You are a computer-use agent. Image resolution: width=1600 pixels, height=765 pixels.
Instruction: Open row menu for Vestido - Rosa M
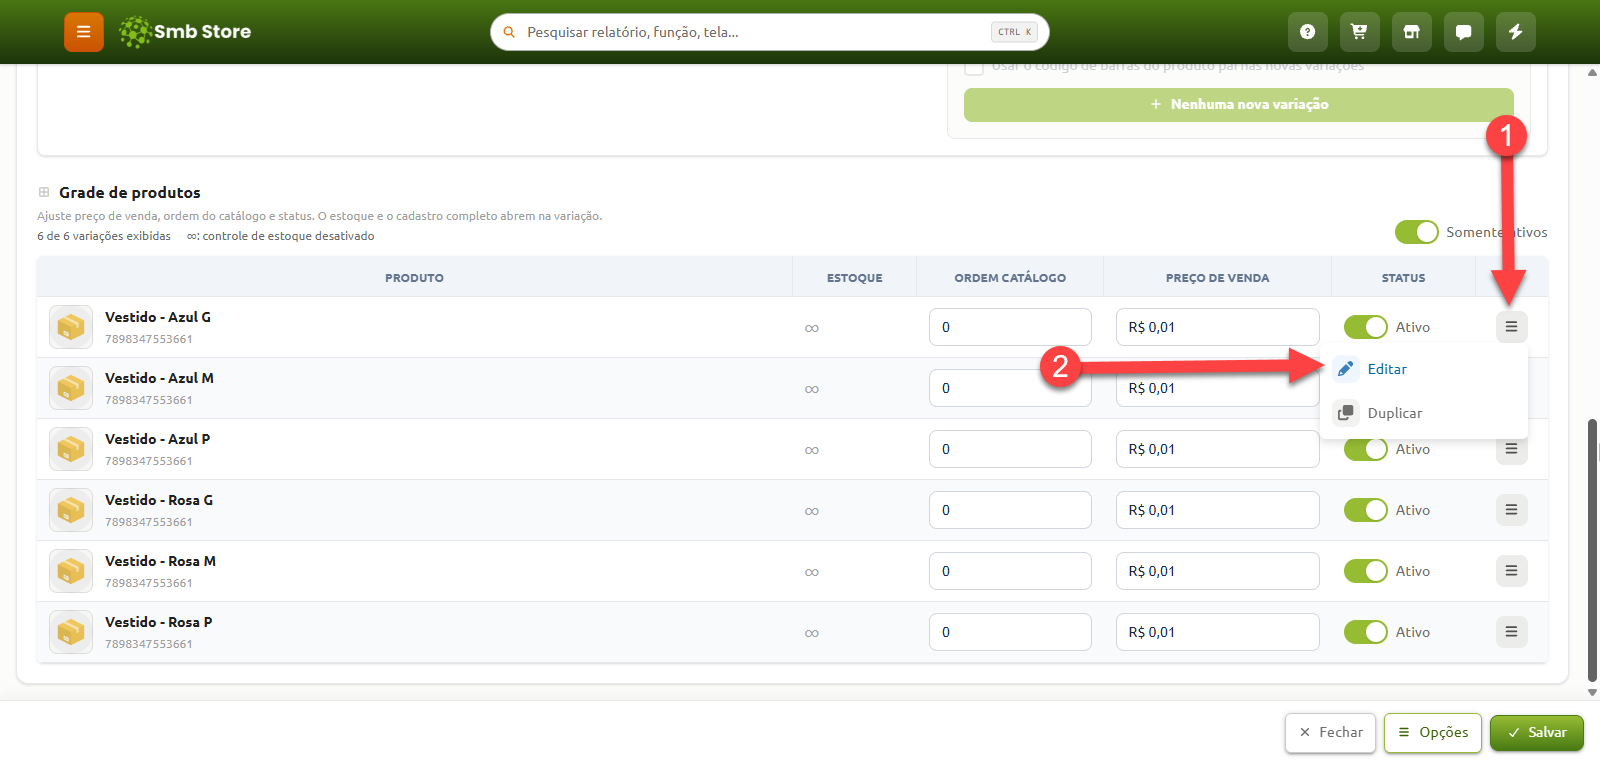point(1511,571)
